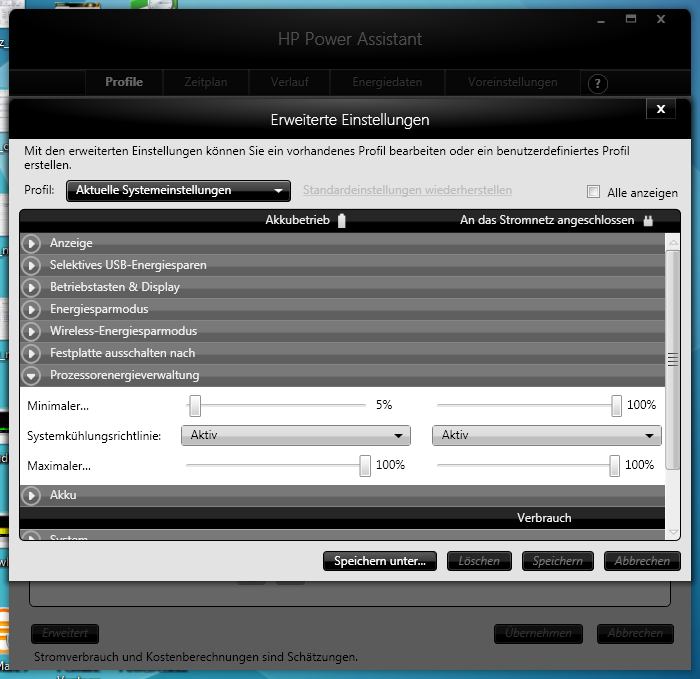
Task: Click Standardeinstellungen wiederherstellen link
Action: pos(407,190)
